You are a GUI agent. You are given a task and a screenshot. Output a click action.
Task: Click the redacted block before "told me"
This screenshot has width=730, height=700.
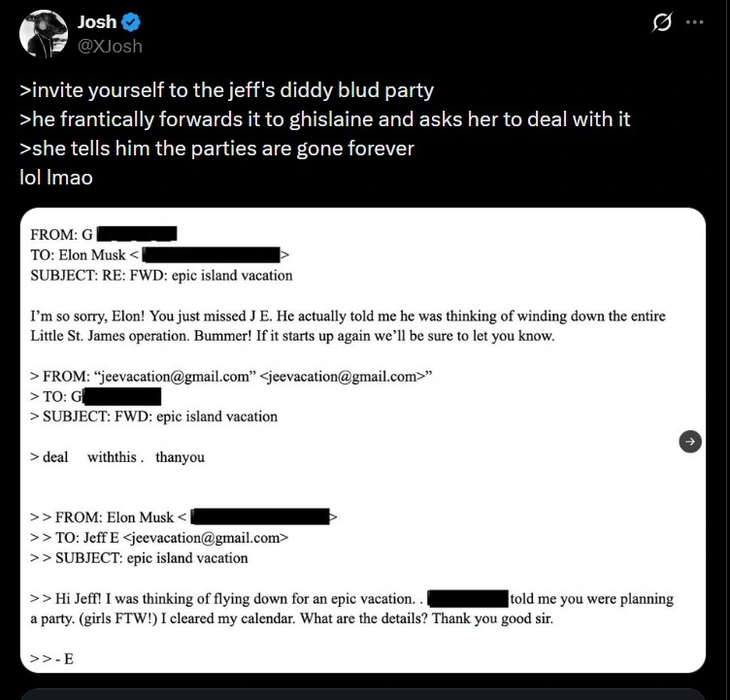point(467,599)
